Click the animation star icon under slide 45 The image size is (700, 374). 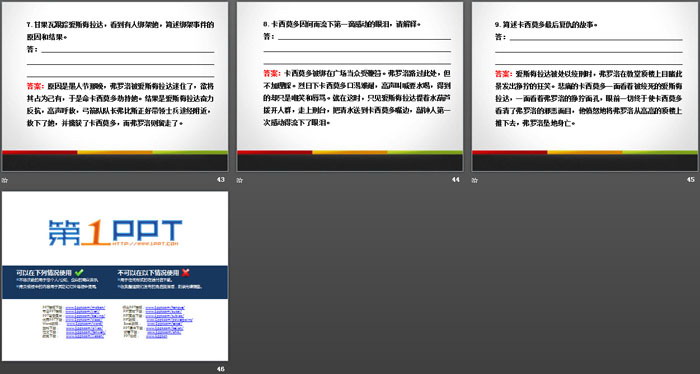point(475,180)
